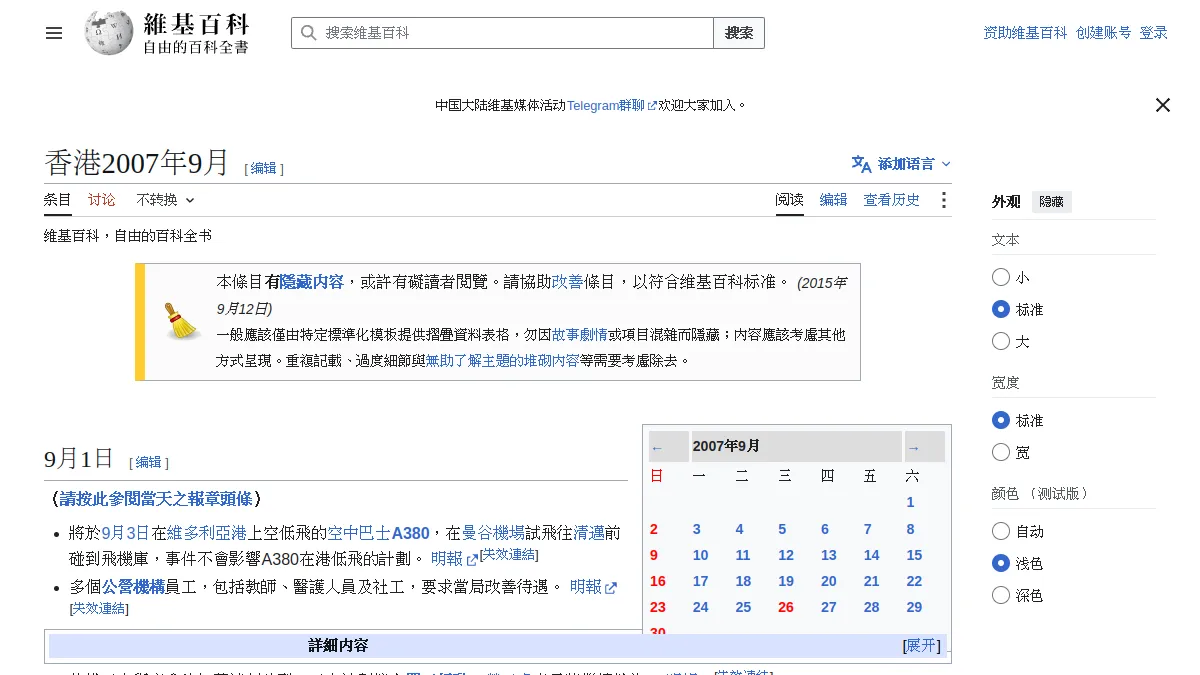
Task: Open 改善 link in notice
Action: tap(567, 282)
